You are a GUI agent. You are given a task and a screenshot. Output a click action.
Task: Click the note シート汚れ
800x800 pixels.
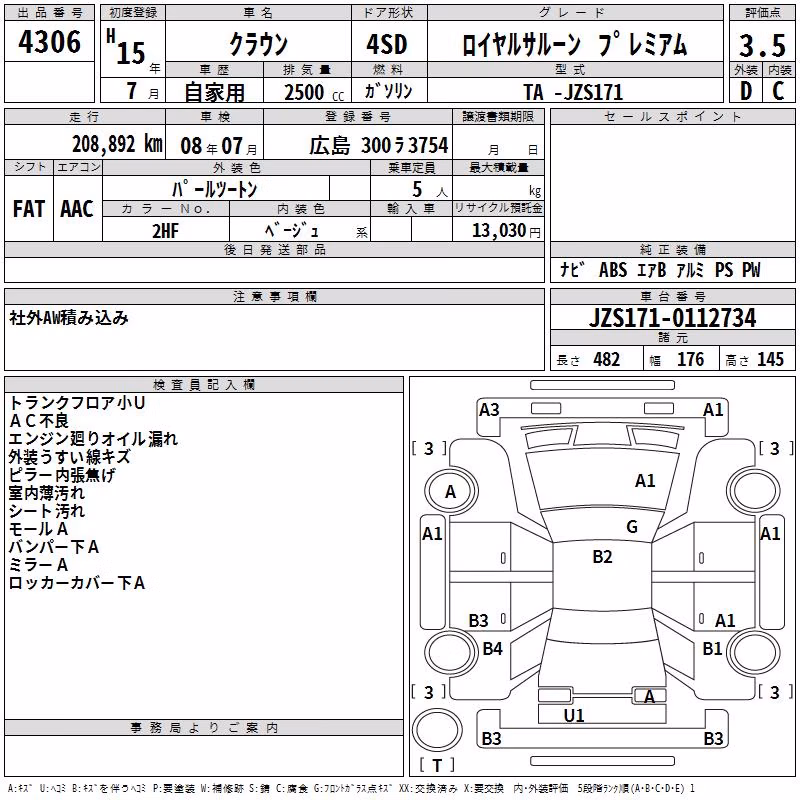[47, 511]
